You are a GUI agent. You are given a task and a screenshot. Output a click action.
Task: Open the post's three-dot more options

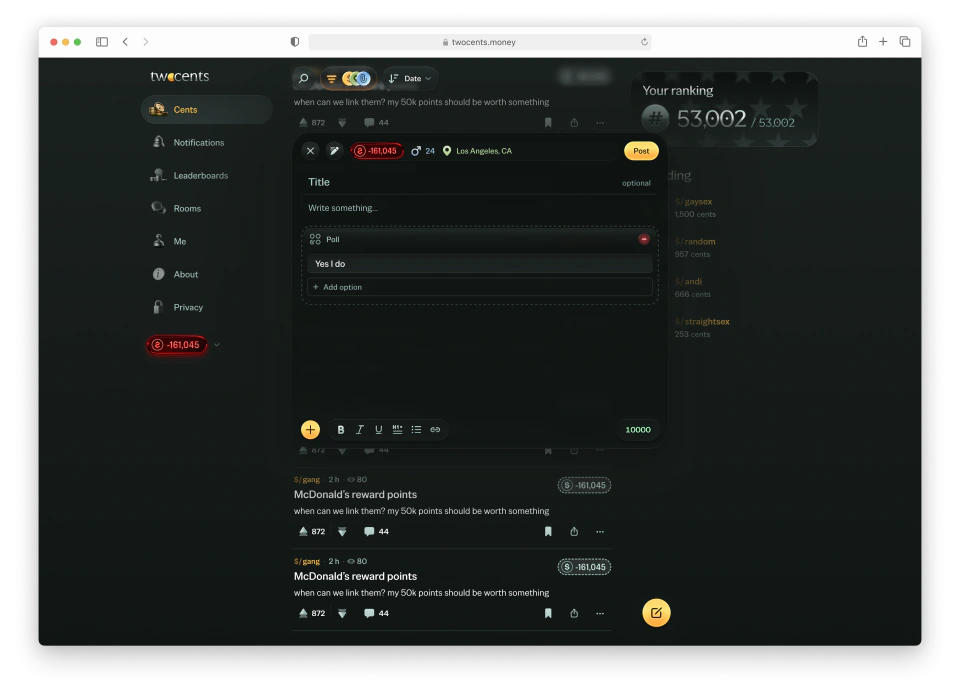point(599,531)
